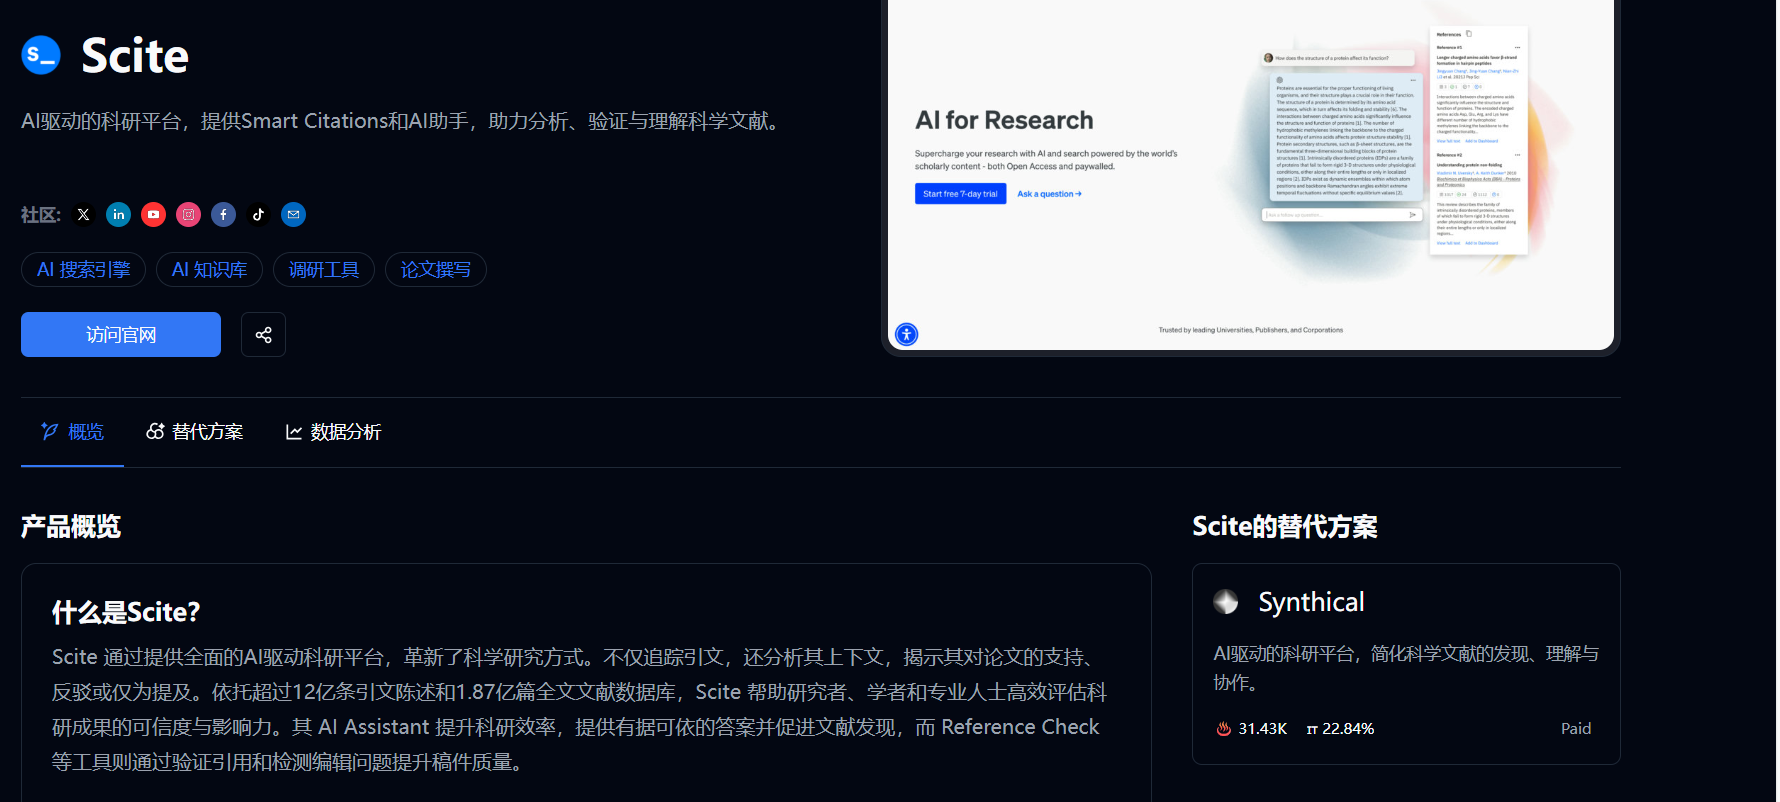This screenshot has height=802, width=1780.
Task: Click the 什么是Scite? heading
Action: point(126,612)
